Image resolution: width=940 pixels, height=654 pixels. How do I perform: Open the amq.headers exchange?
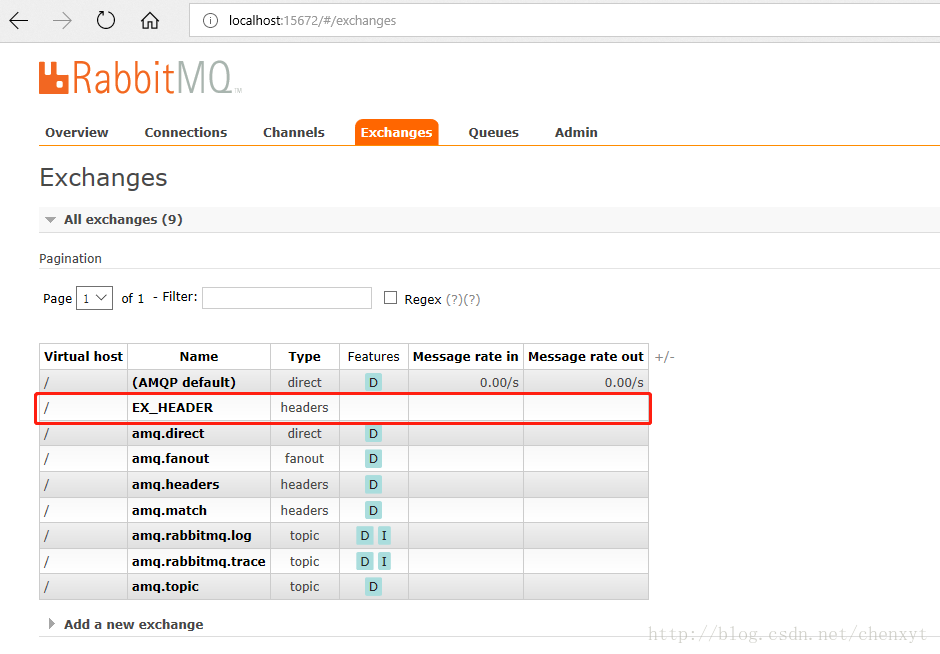(176, 484)
